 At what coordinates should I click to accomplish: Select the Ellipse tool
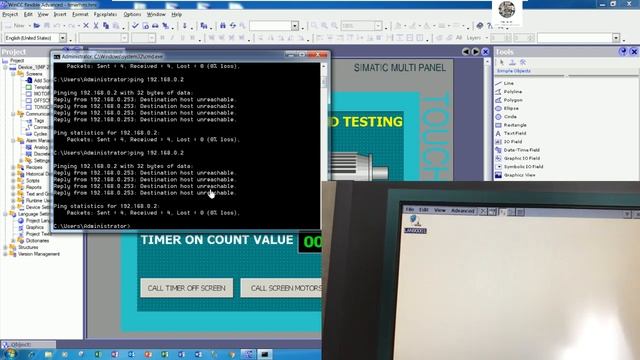coord(511,108)
